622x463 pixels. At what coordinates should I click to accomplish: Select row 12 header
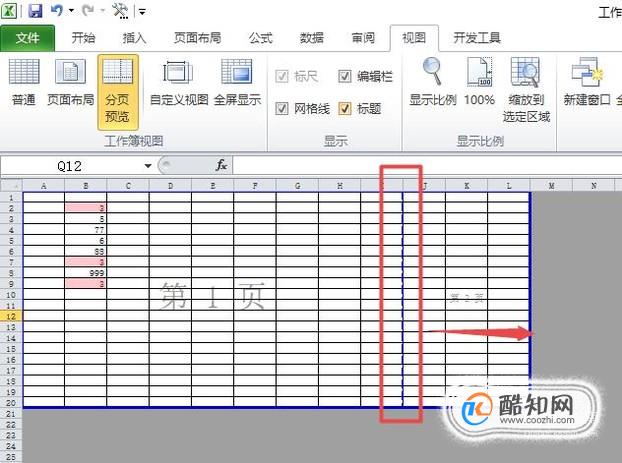[11, 316]
